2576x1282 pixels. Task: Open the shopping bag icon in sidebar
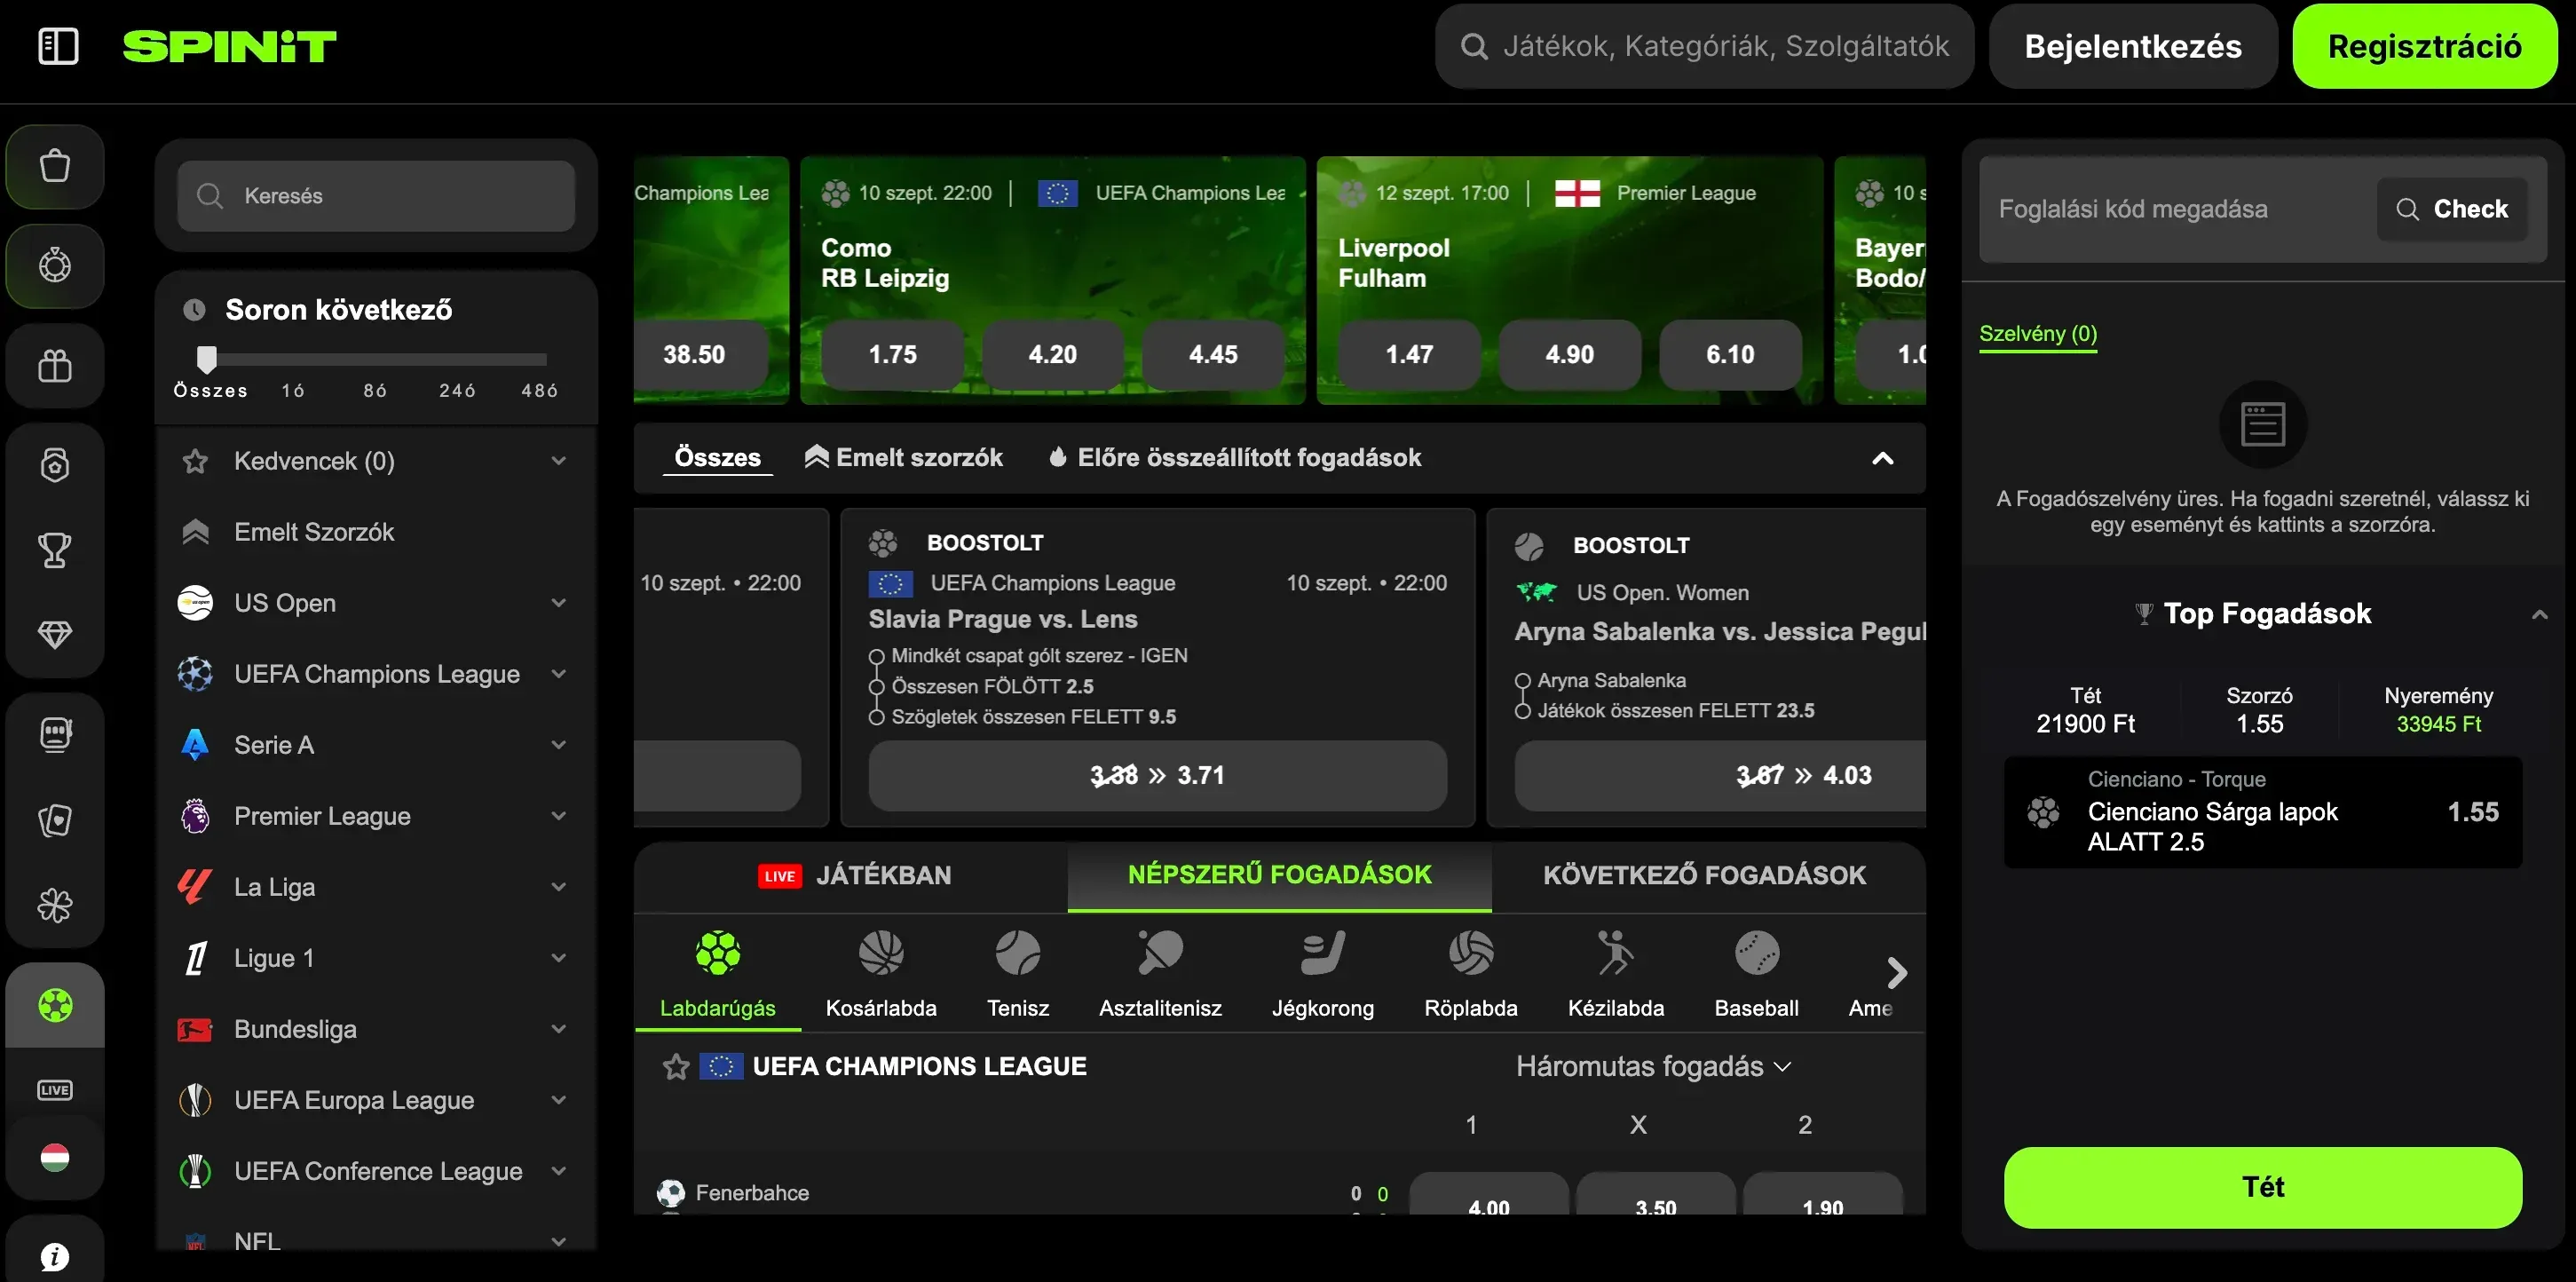point(55,166)
